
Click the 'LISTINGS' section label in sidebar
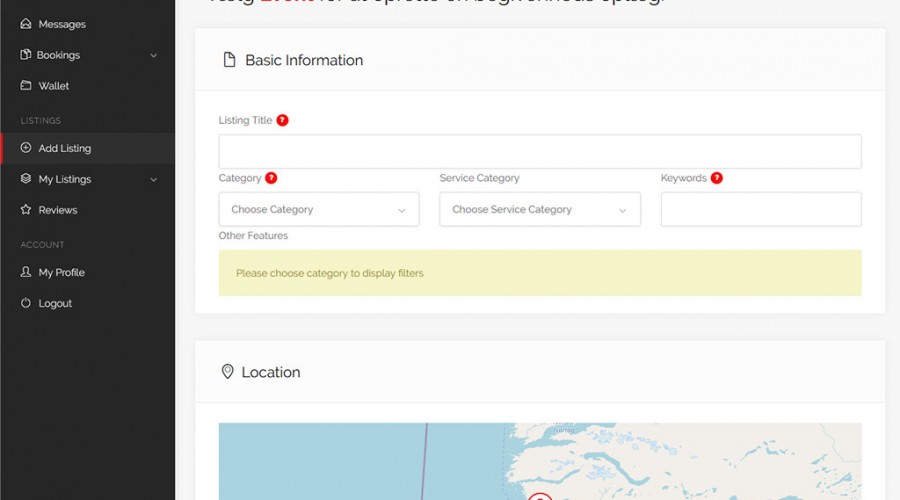[41, 121]
